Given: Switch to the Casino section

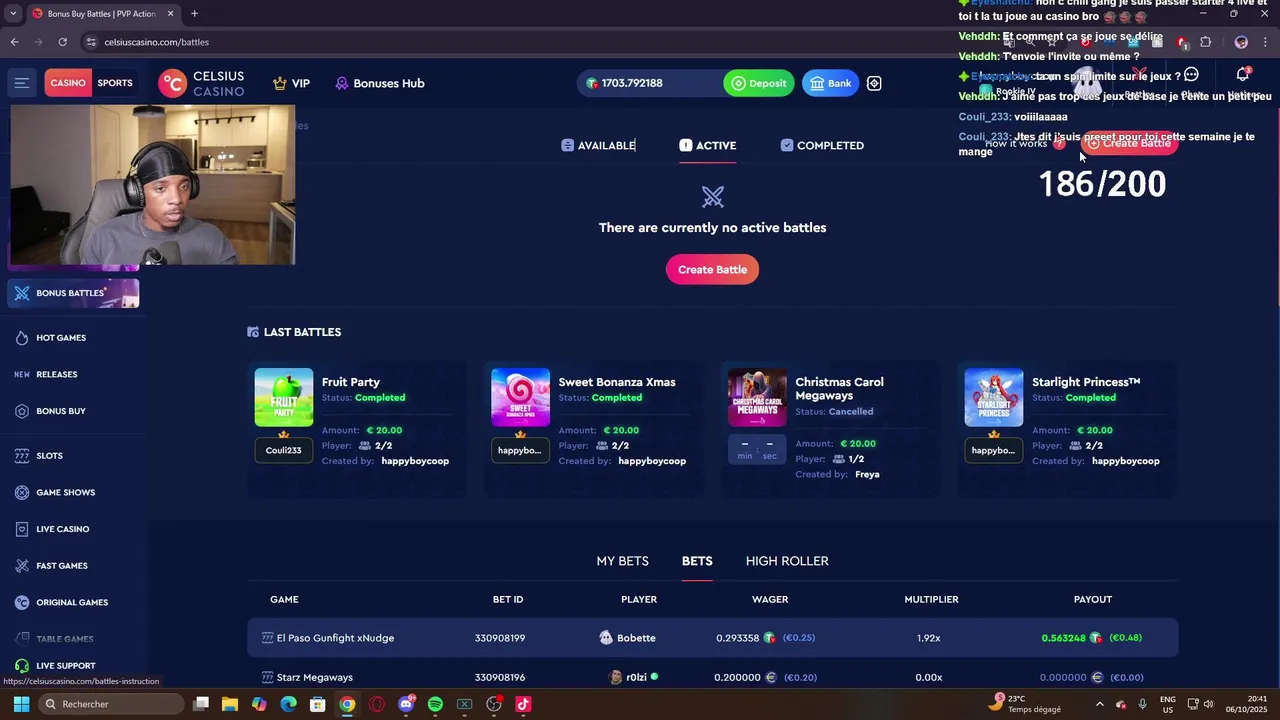Looking at the screenshot, I should (68, 83).
